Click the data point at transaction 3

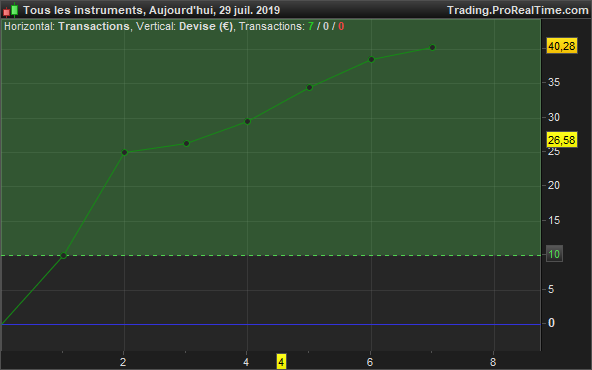coord(186,143)
